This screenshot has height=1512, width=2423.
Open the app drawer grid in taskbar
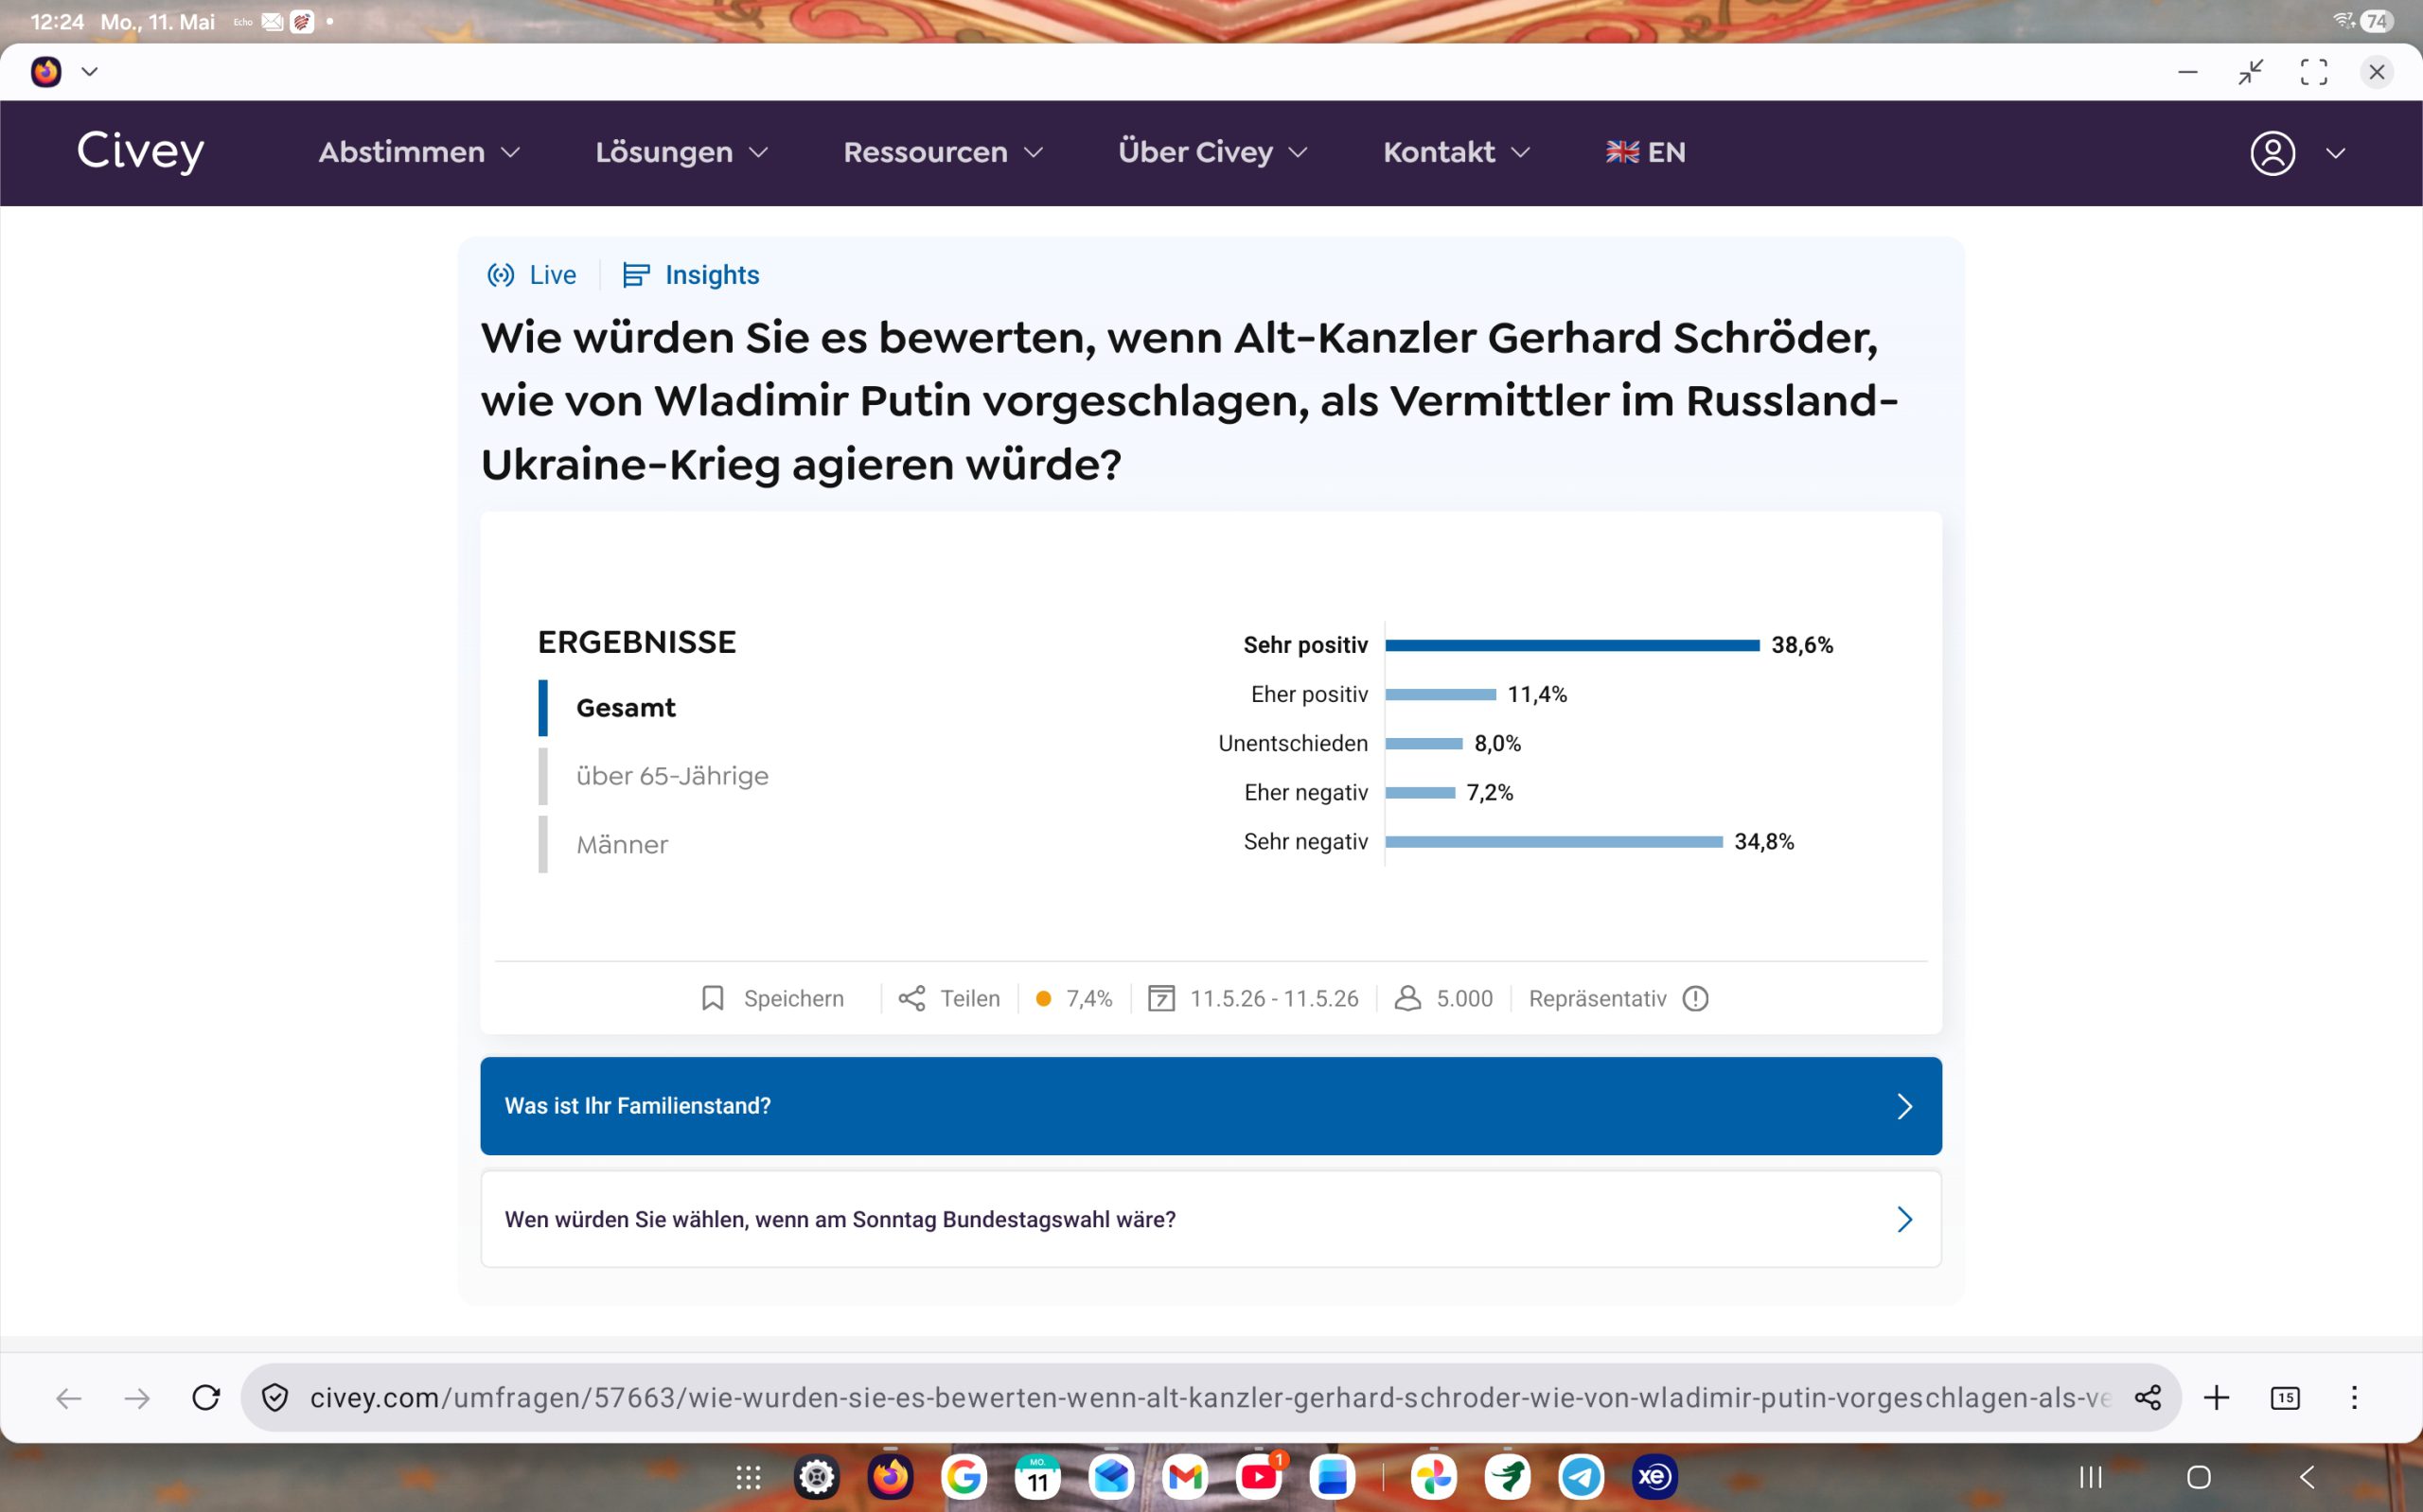click(748, 1477)
